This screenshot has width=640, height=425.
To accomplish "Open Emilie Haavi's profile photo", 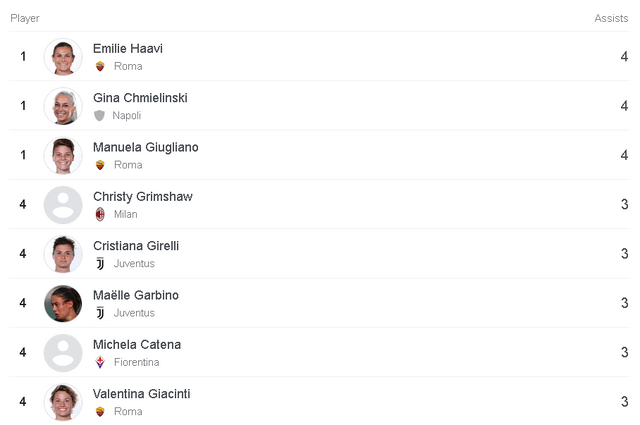I will click(x=63, y=57).
